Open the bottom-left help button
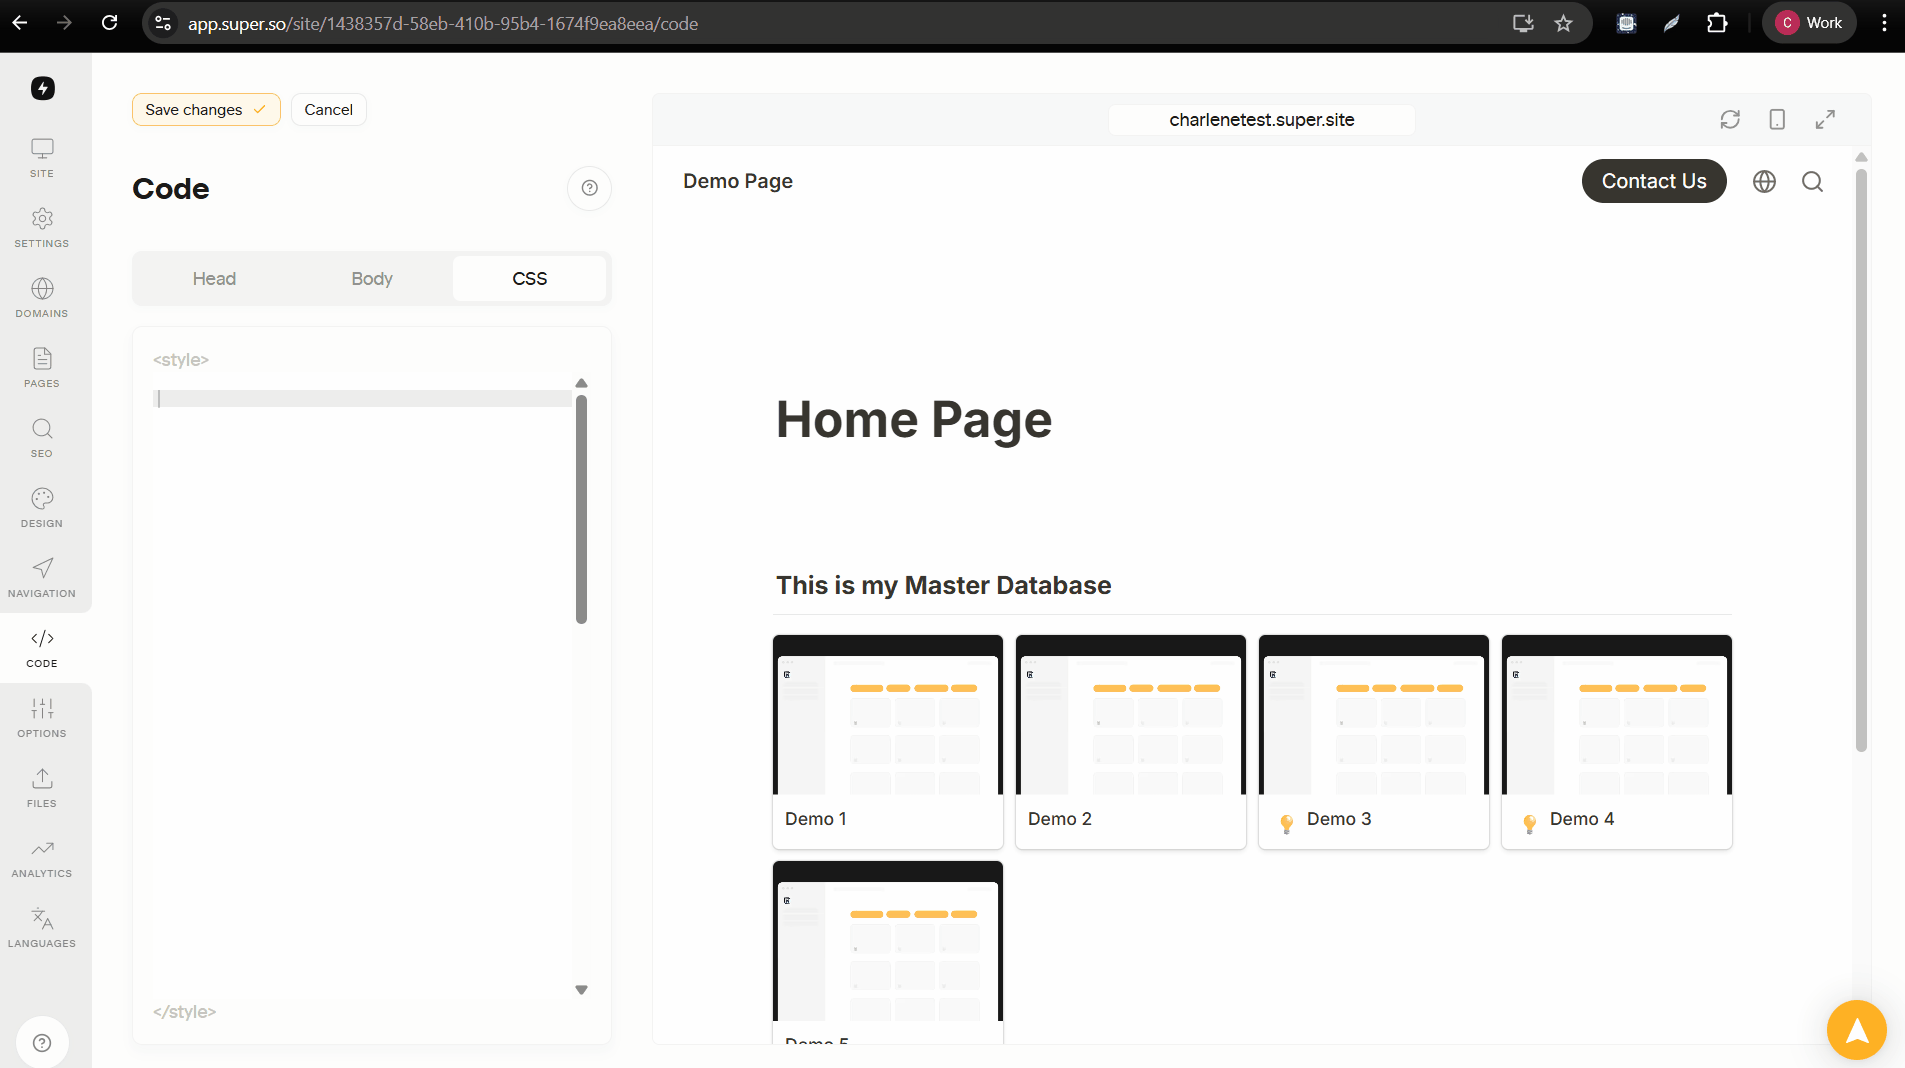The height and width of the screenshot is (1068, 1905). 42,1043
